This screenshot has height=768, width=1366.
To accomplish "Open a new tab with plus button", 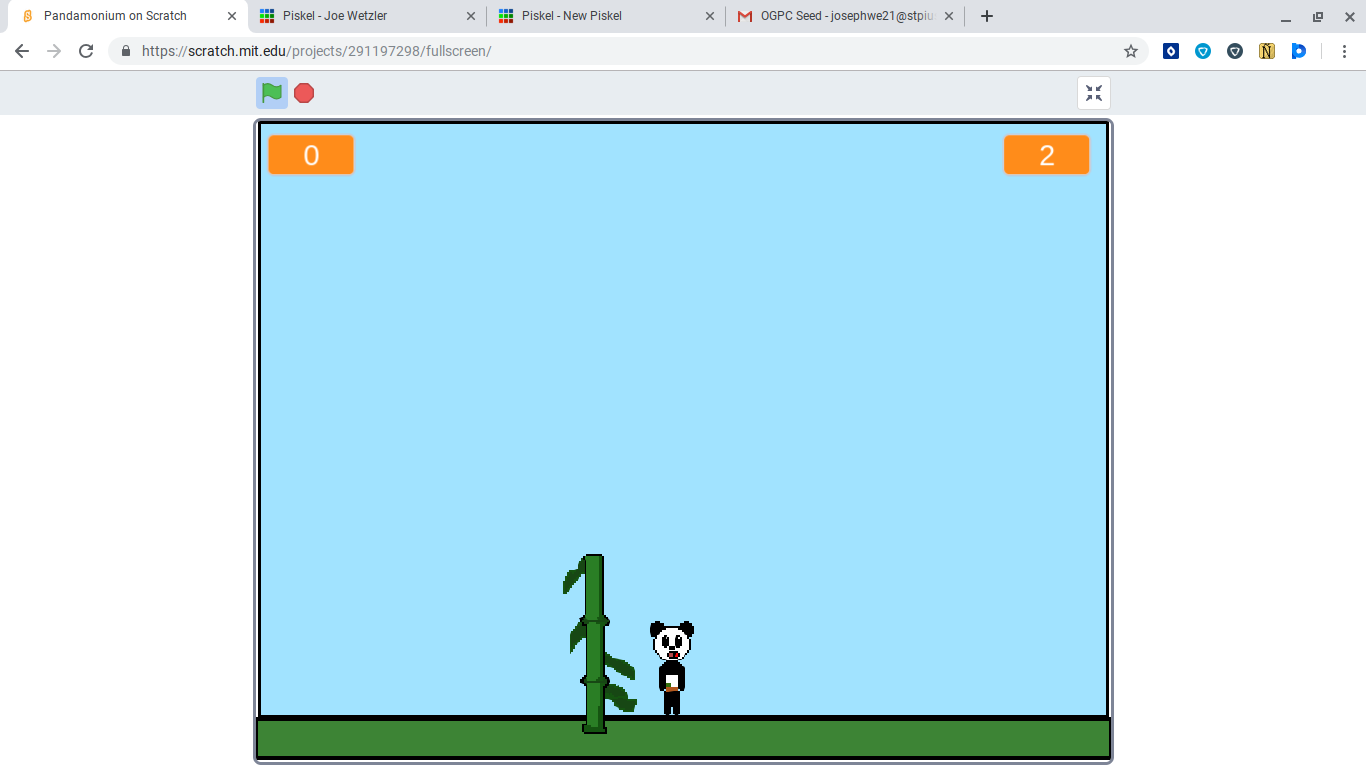I will coord(987,16).
